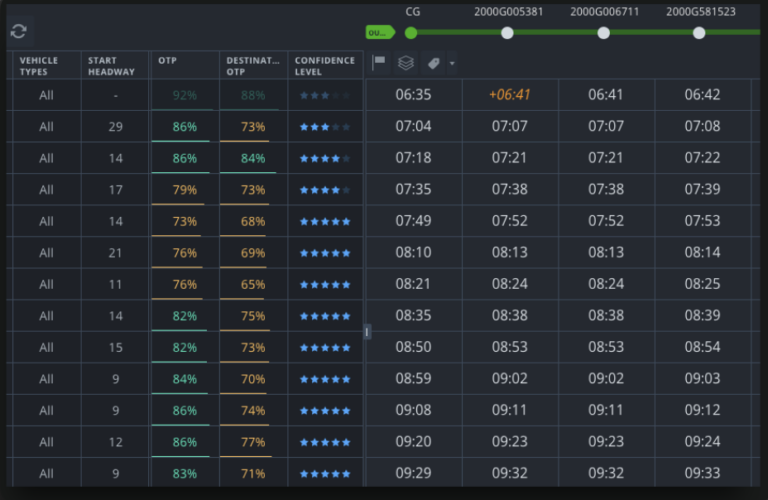Click the 68% destination OTP value
Screen dimensions: 768x500
253,221
